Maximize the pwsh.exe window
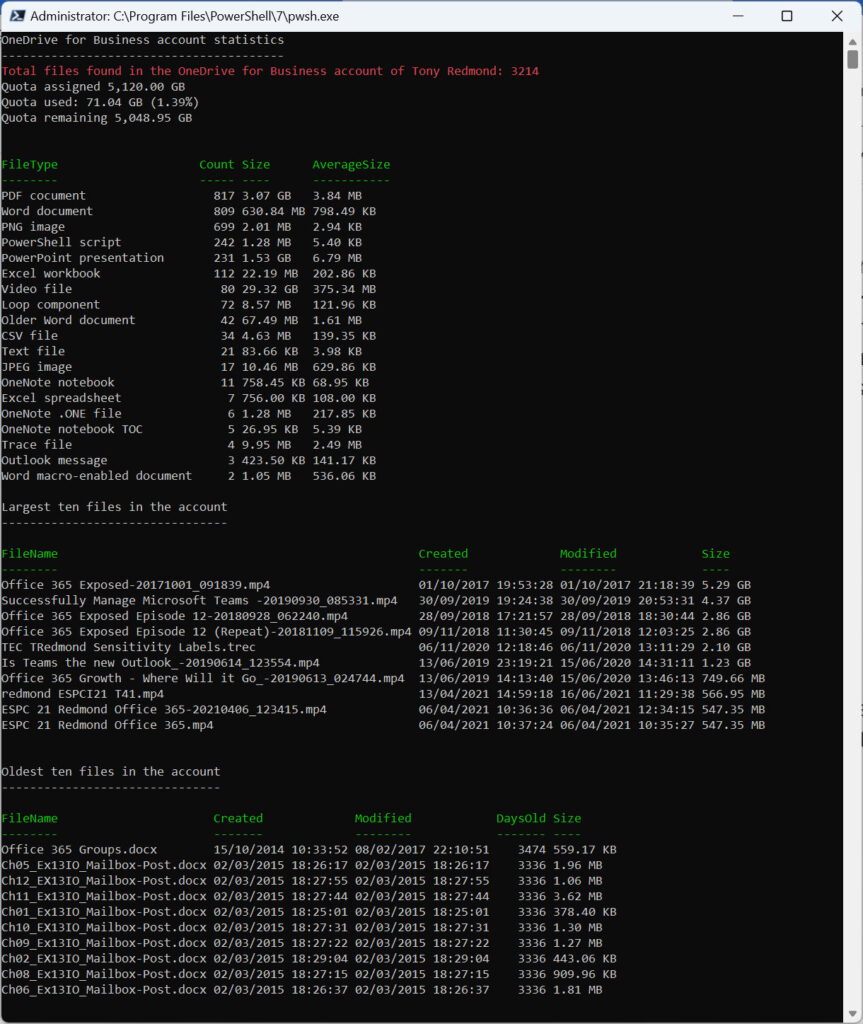This screenshot has width=863, height=1024. click(x=787, y=16)
